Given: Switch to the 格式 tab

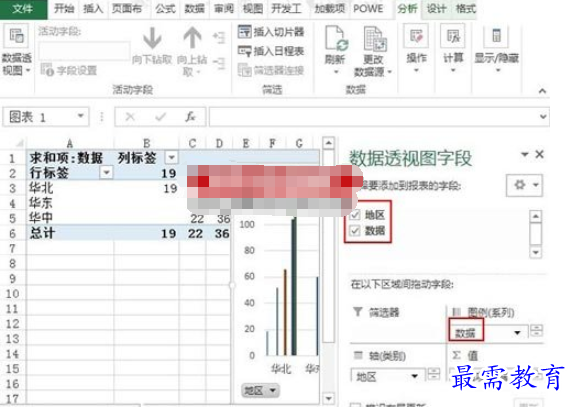Looking at the screenshot, I should pos(466,8).
